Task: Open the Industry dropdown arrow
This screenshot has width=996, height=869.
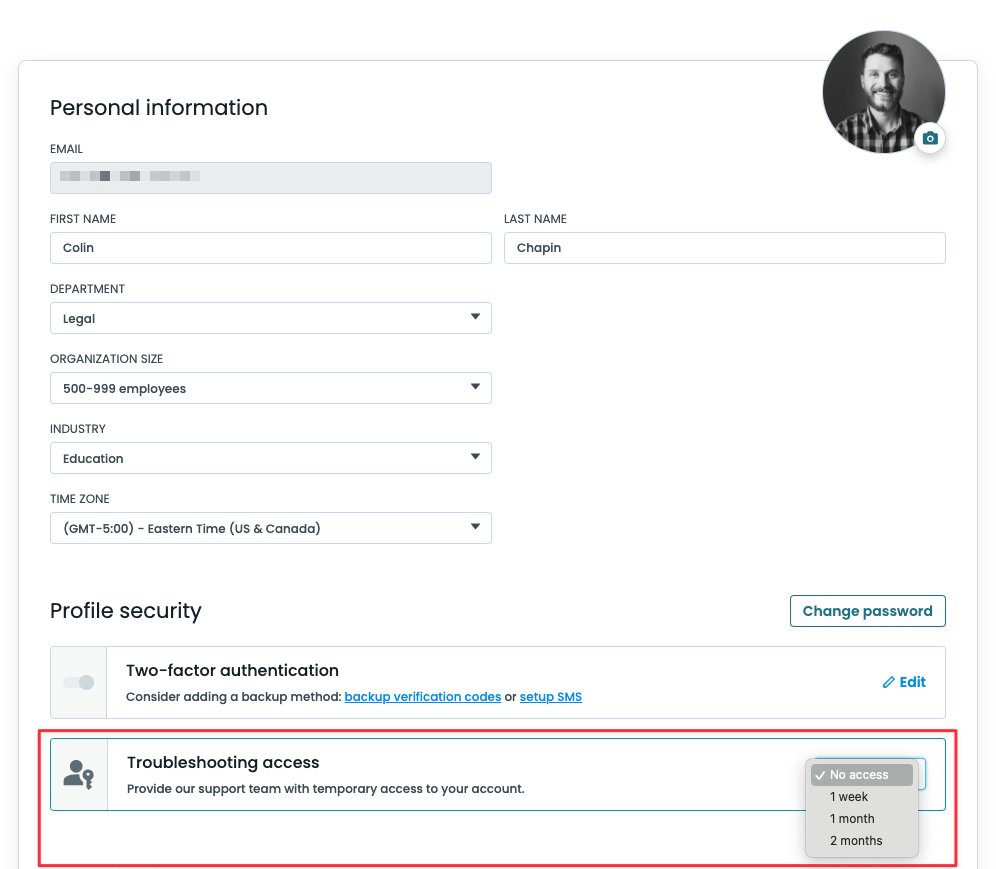Action: 475,458
